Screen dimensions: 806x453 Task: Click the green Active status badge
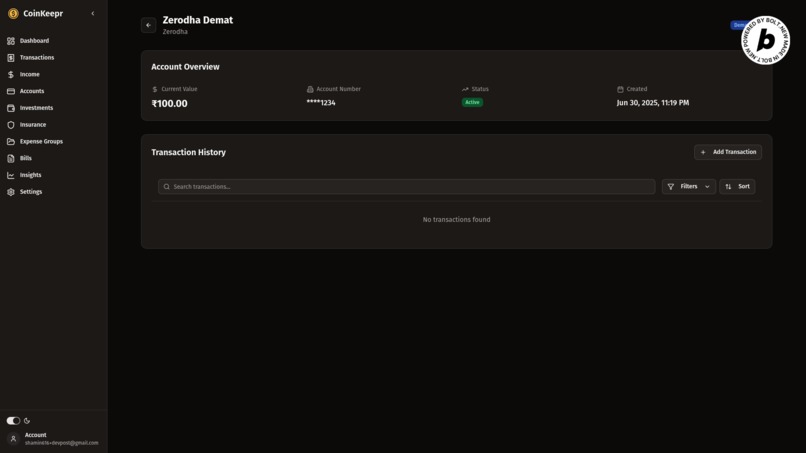tap(472, 102)
